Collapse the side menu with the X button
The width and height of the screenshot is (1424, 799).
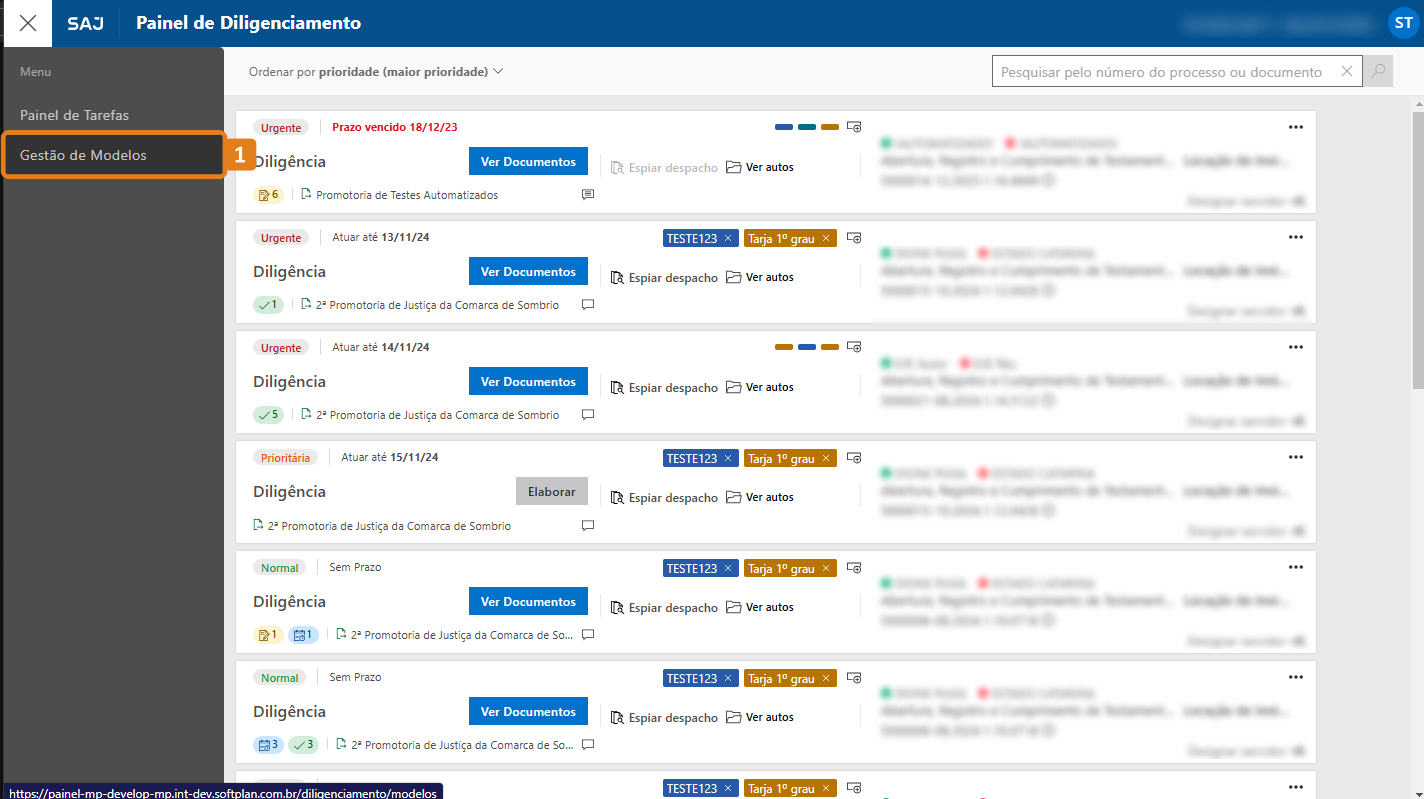coord(27,23)
